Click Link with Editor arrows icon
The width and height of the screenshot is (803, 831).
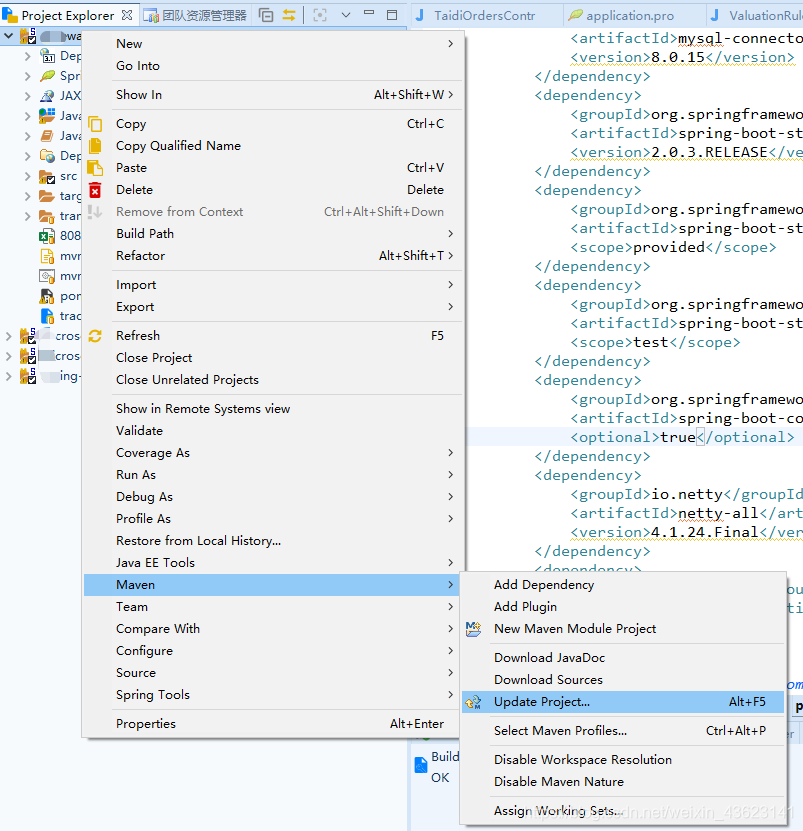point(289,15)
